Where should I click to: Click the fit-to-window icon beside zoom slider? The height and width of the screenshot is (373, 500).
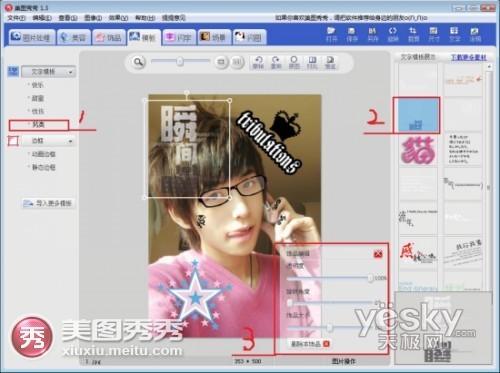point(221,62)
